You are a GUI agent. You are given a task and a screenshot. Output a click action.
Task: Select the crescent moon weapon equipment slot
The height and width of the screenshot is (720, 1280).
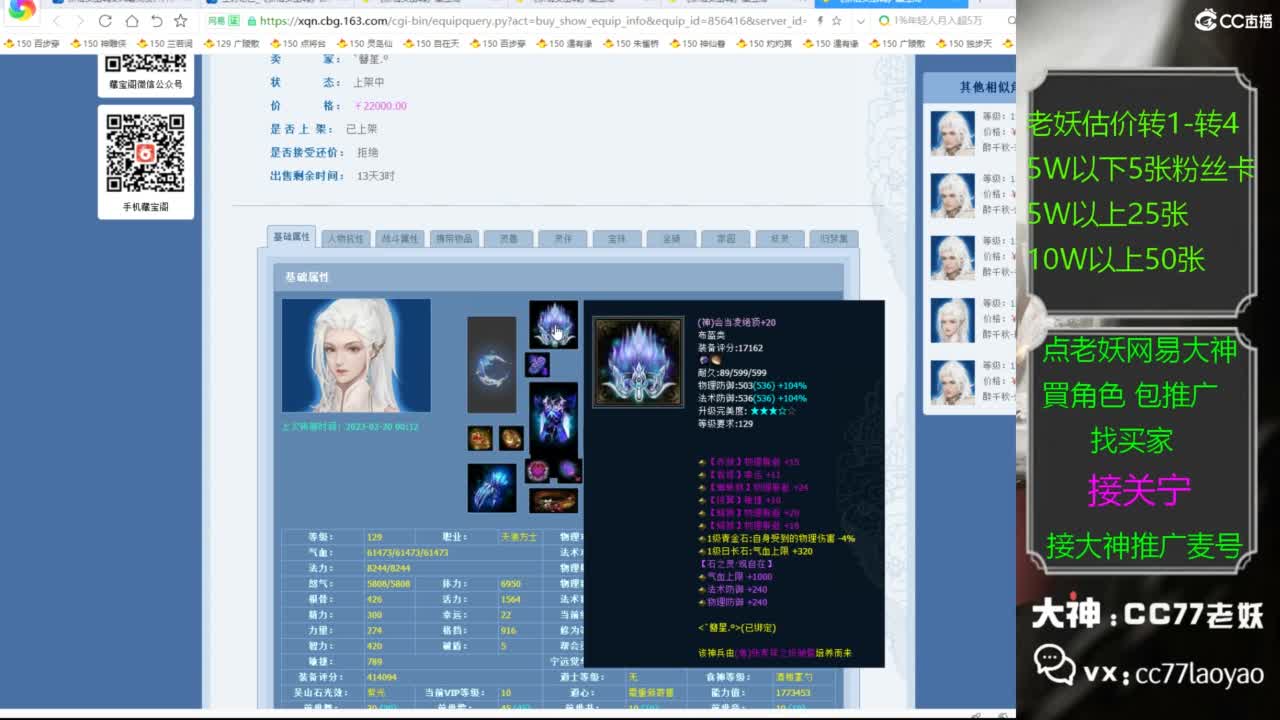coord(492,365)
